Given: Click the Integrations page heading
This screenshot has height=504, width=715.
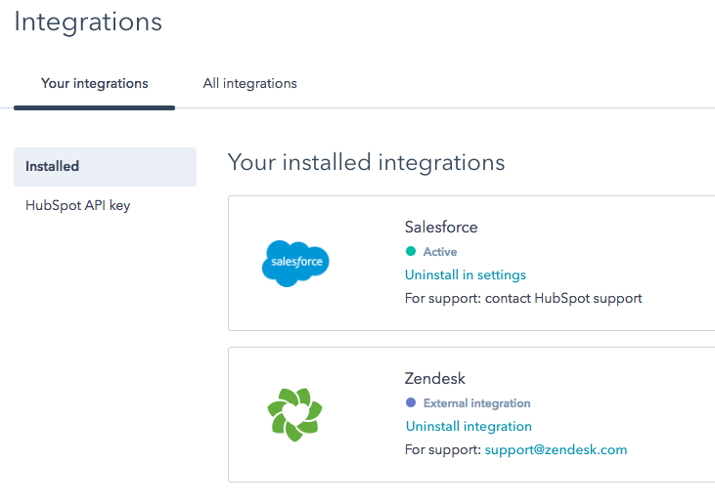Looking at the screenshot, I should coord(88,22).
